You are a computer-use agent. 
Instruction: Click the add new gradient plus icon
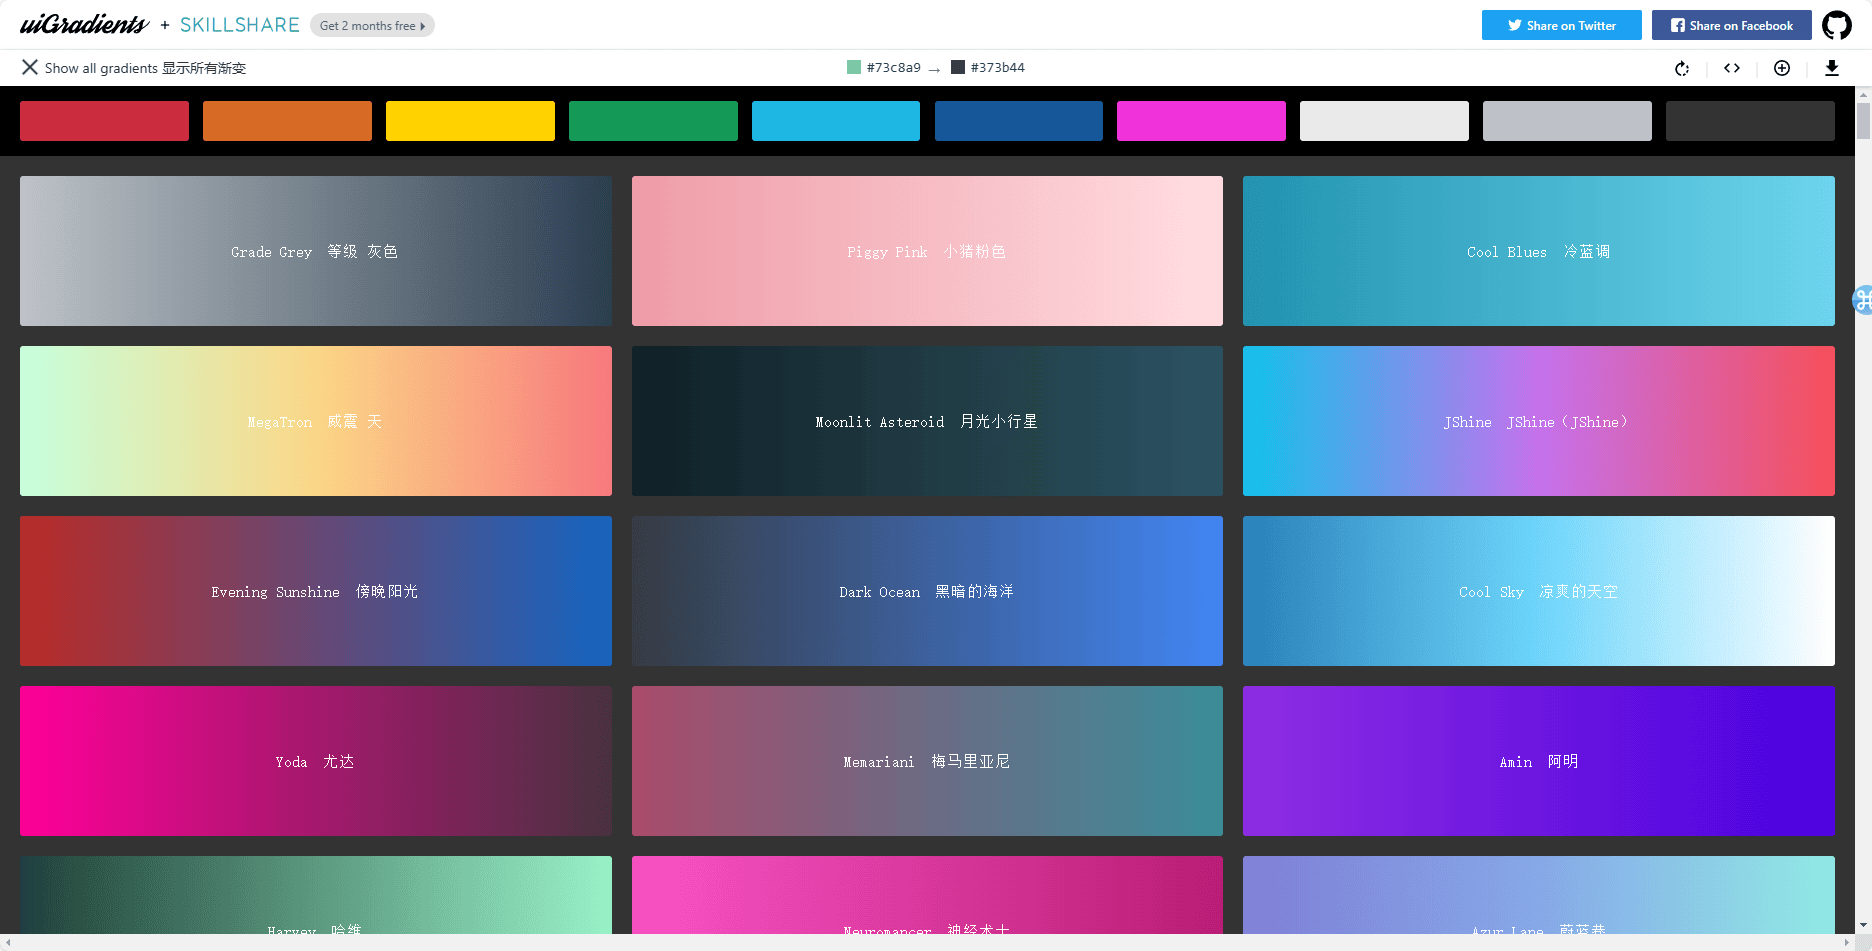(1782, 68)
